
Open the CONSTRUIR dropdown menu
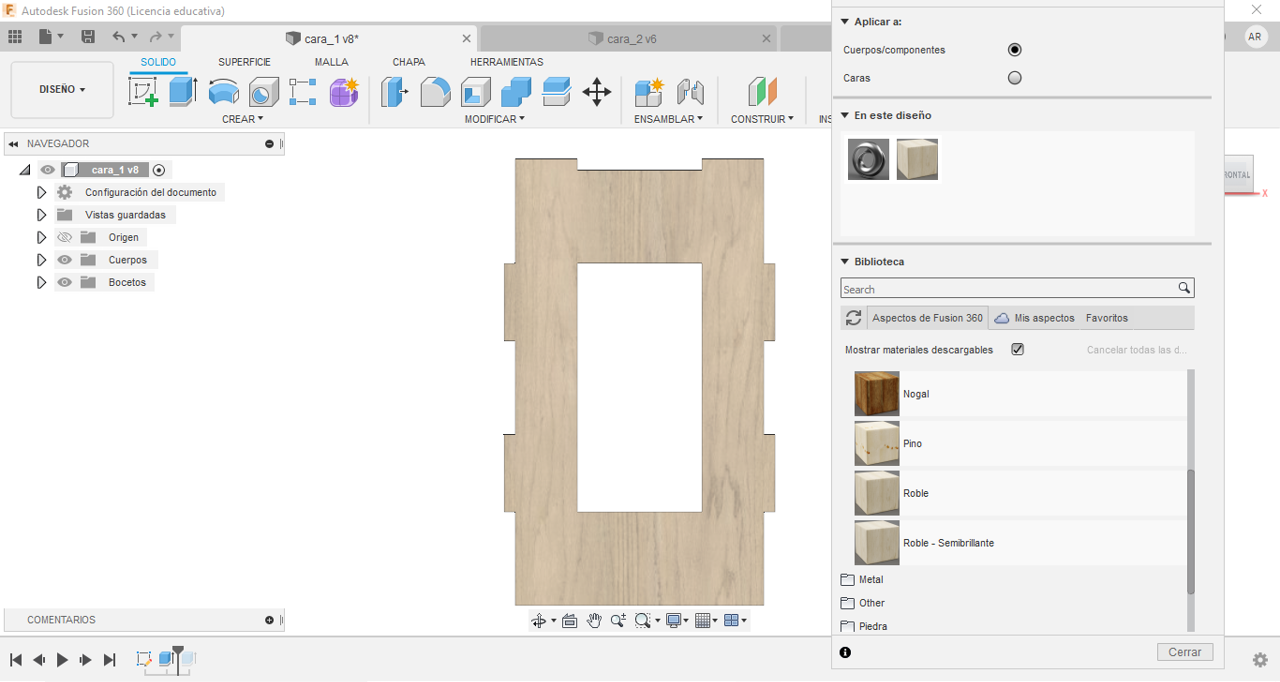tap(762, 119)
